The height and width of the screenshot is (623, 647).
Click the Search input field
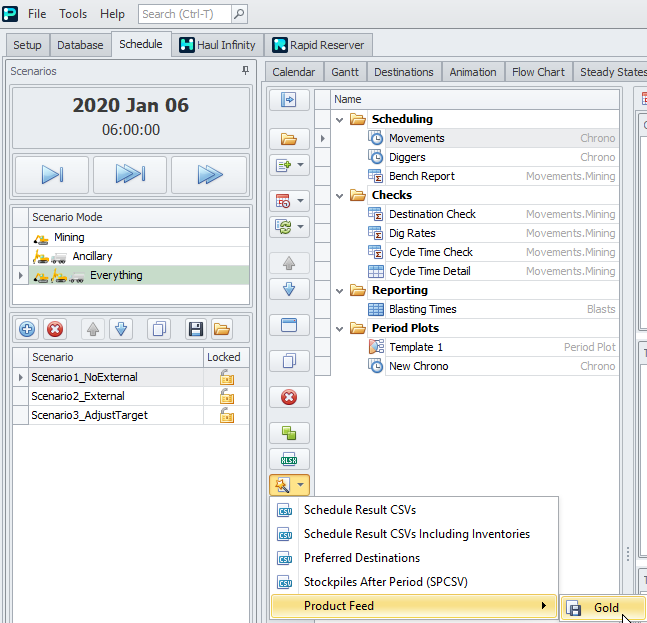point(184,14)
